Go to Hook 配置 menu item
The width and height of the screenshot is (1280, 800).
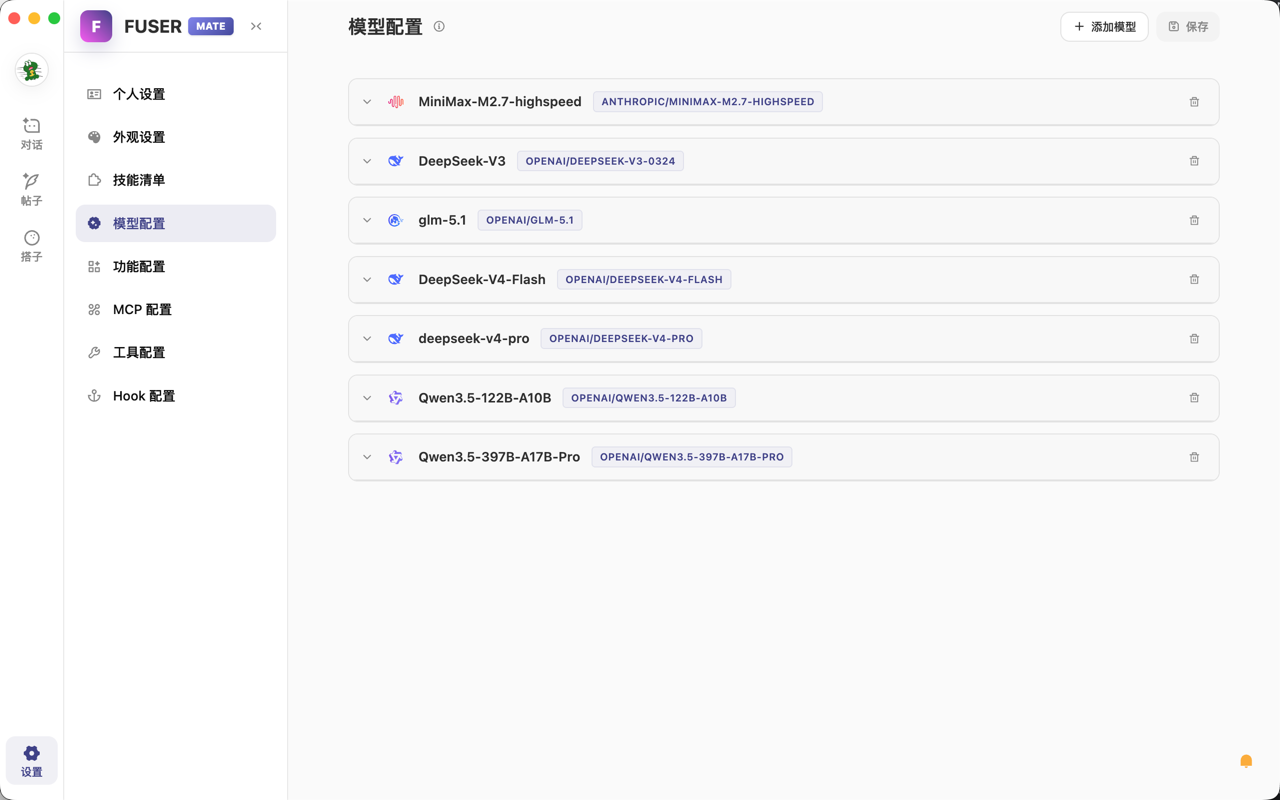pyautogui.click(x=176, y=396)
